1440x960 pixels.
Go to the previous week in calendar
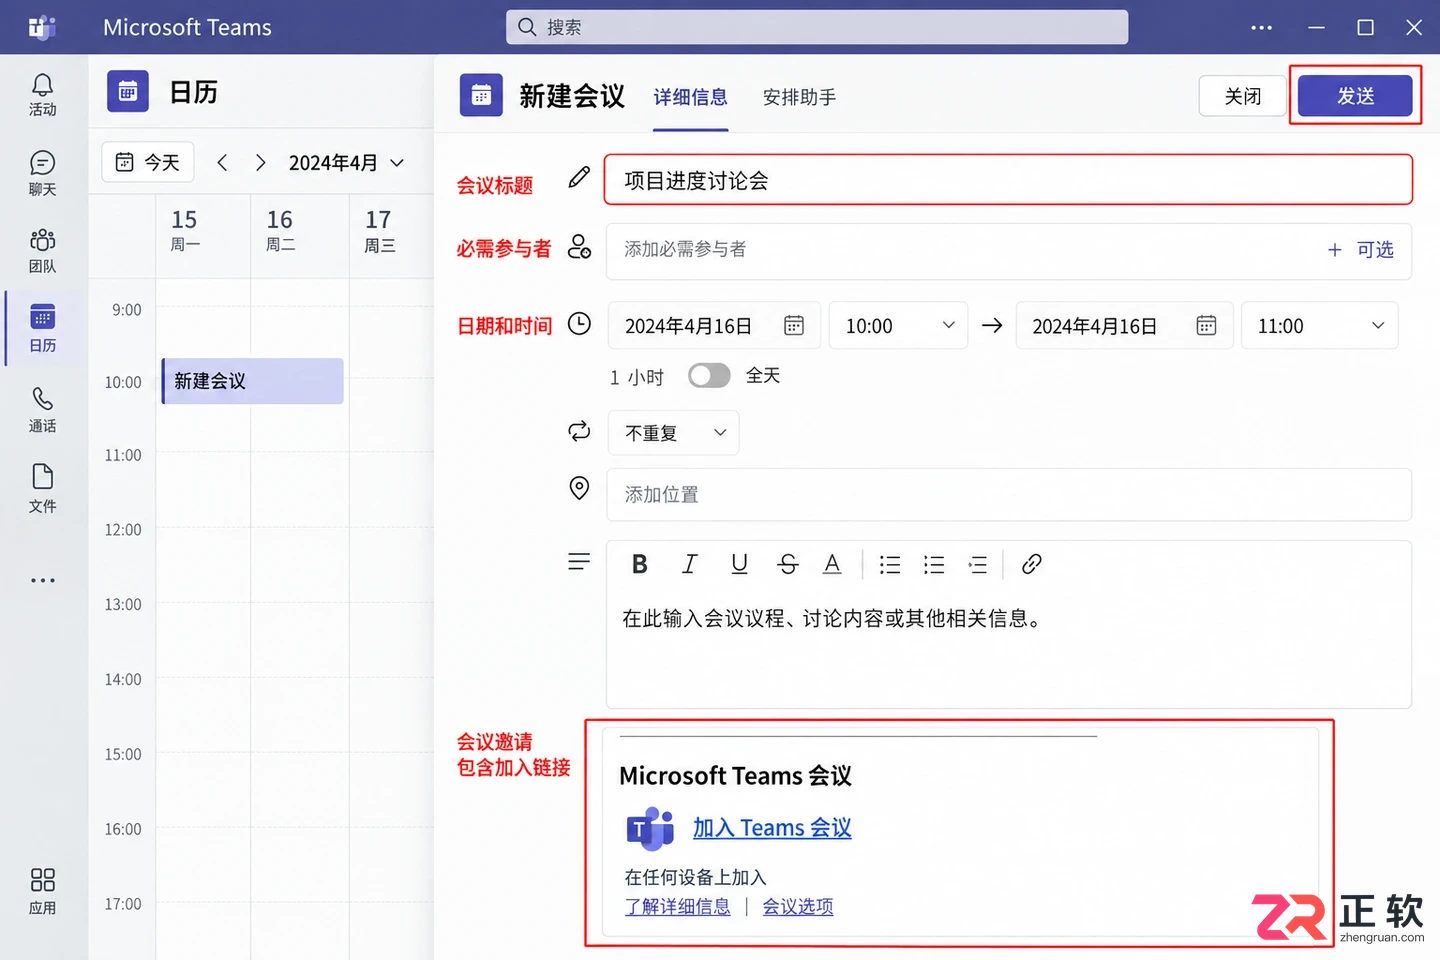(222, 162)
